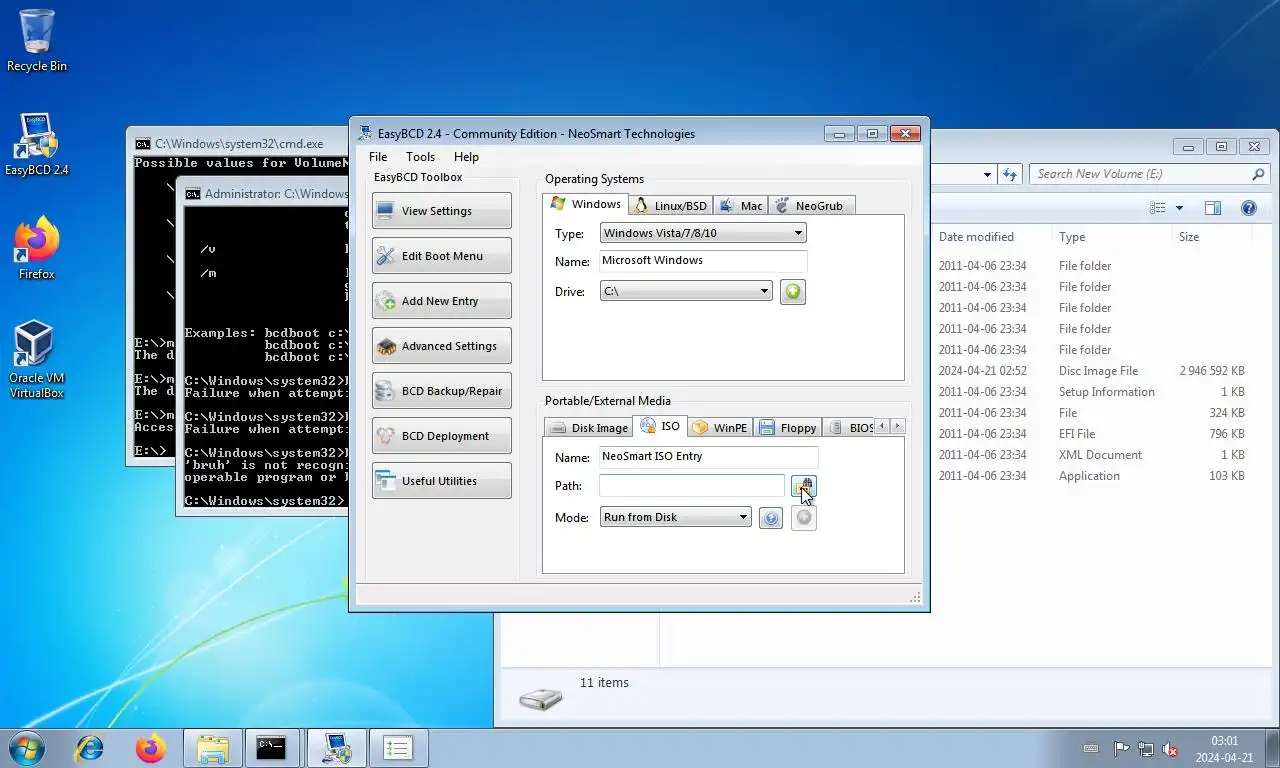Click the Firefox desktop shortcut
The height and width of the screenshot is (768, 1280).
37,249
